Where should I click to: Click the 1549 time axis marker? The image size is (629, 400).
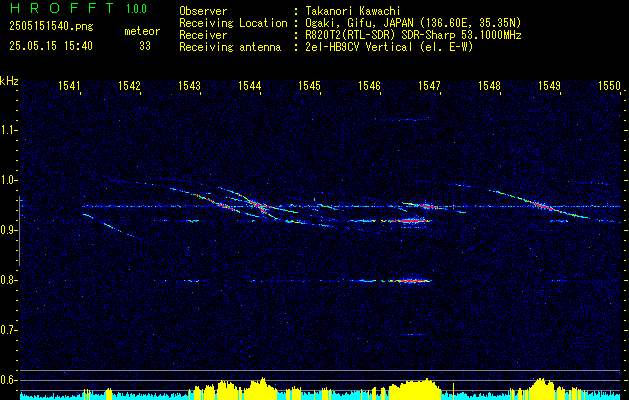(549, 85)
